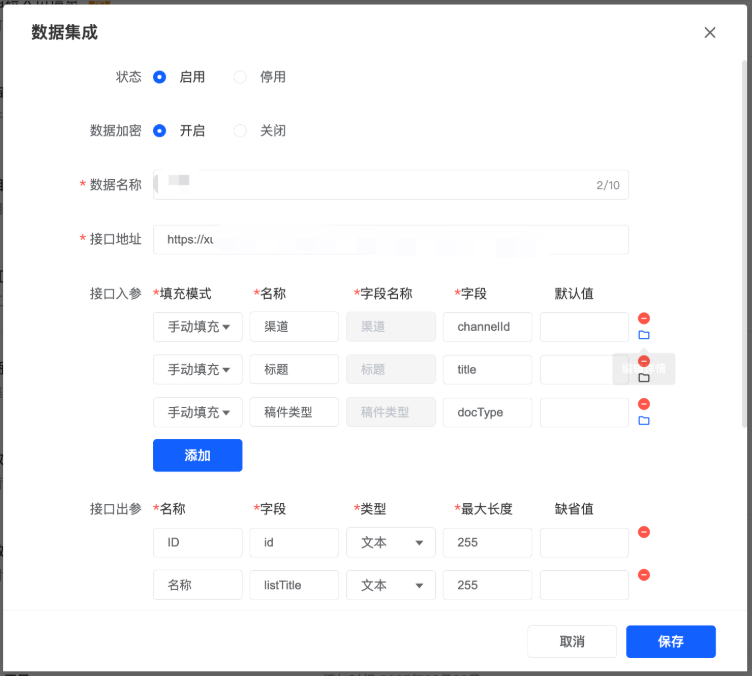Click 取消 to cancel the dialog
The width and height of the screenshot is (752, 676).
(572, 642)
